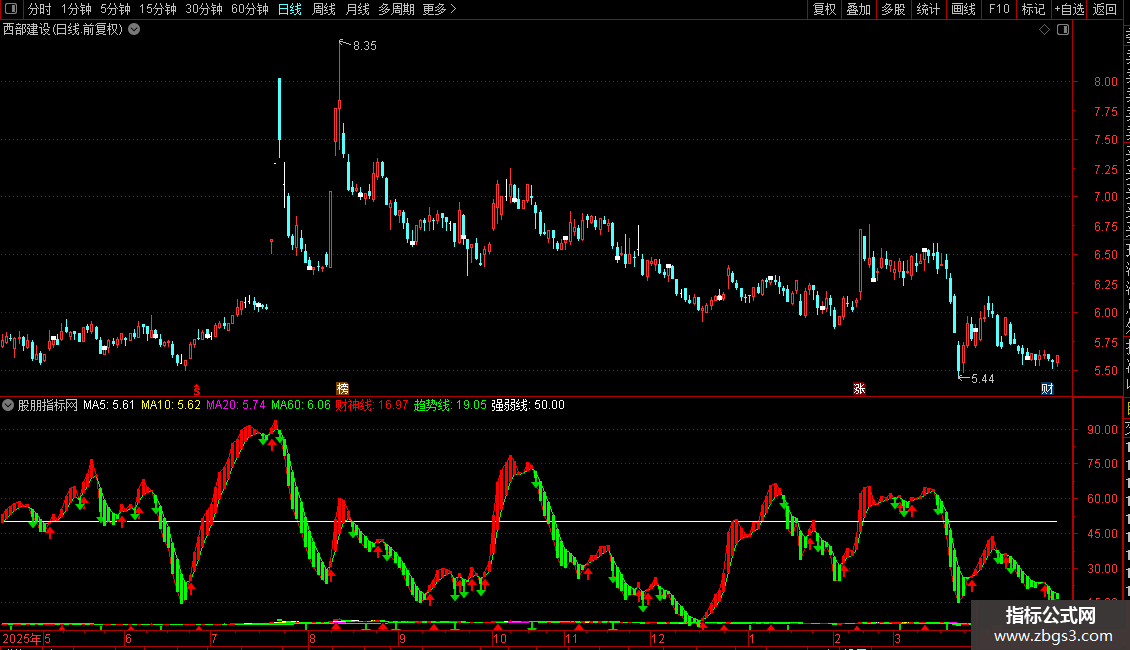Click the 标记 mark button
Viewport: 1130px width, 650px height.
tap(1033, 9)
